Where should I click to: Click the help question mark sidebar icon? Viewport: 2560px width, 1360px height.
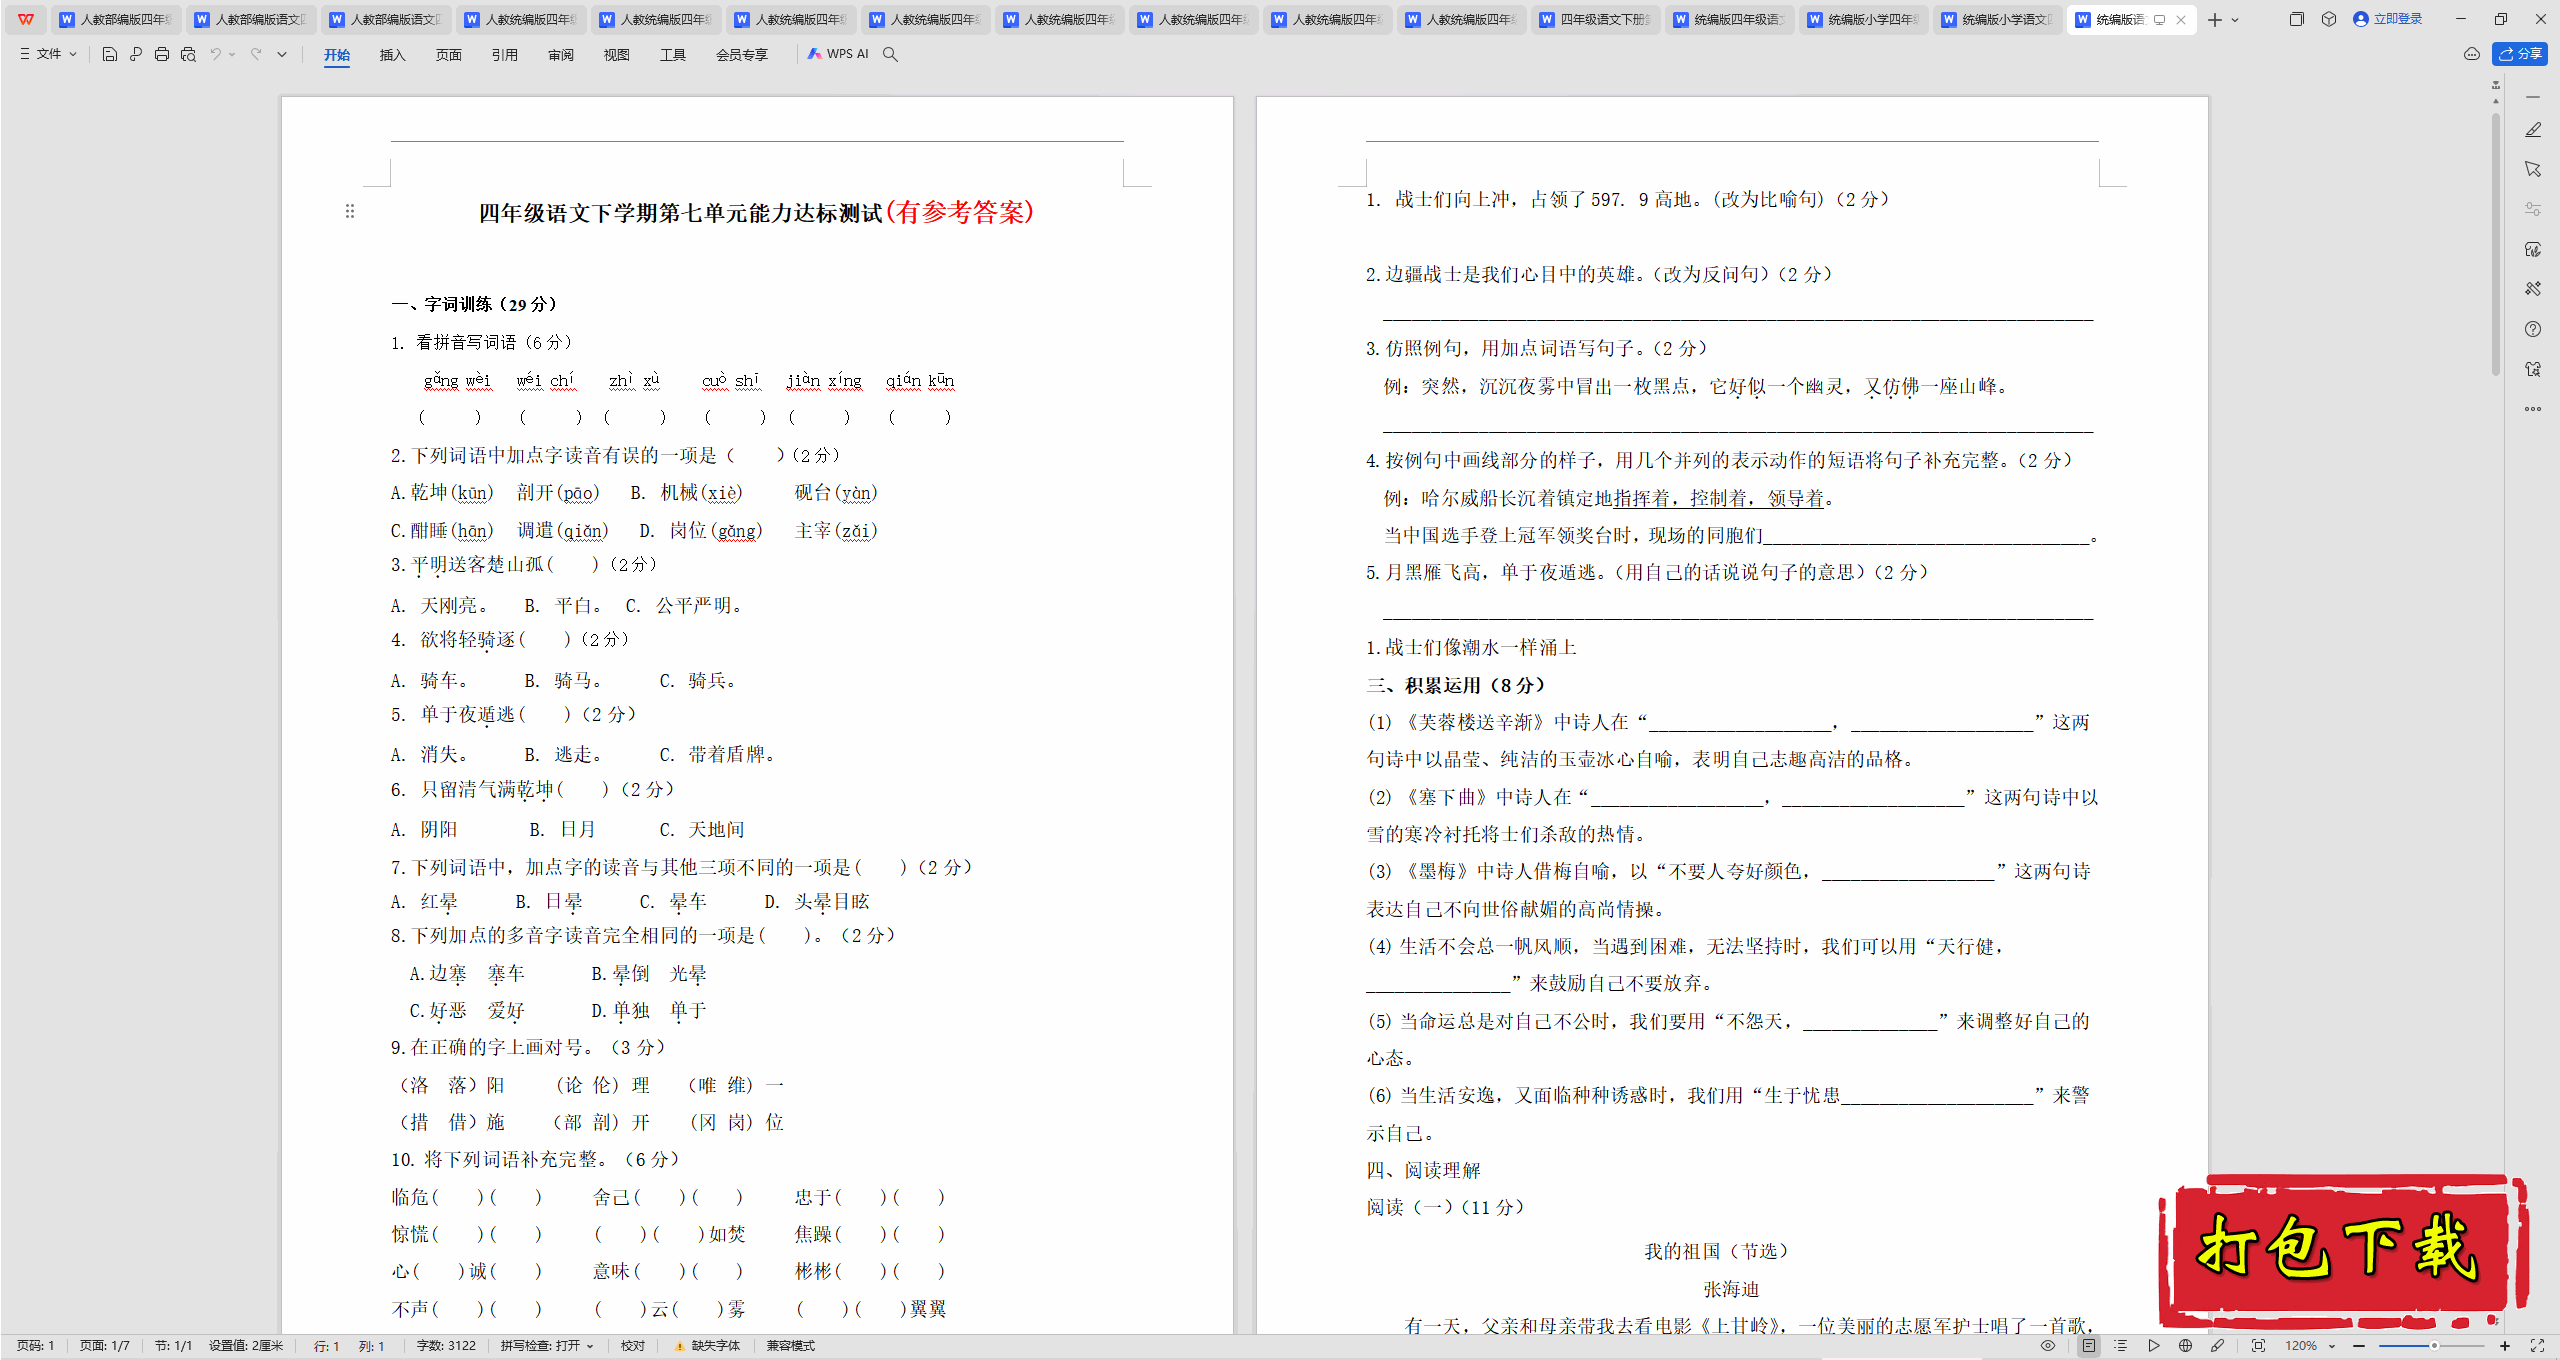point(2533,329)
